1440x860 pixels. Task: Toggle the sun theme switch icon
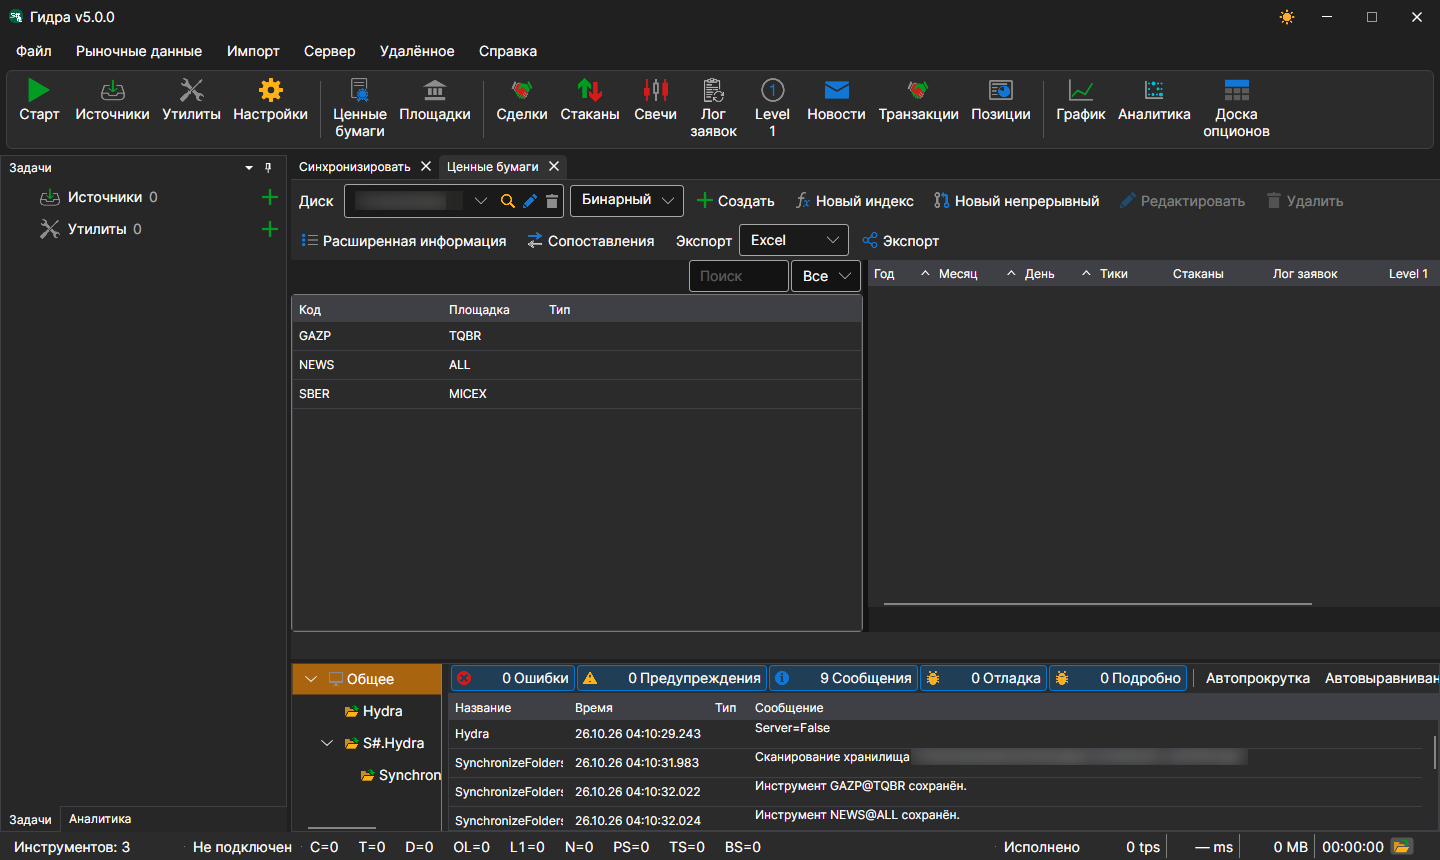1287,17
